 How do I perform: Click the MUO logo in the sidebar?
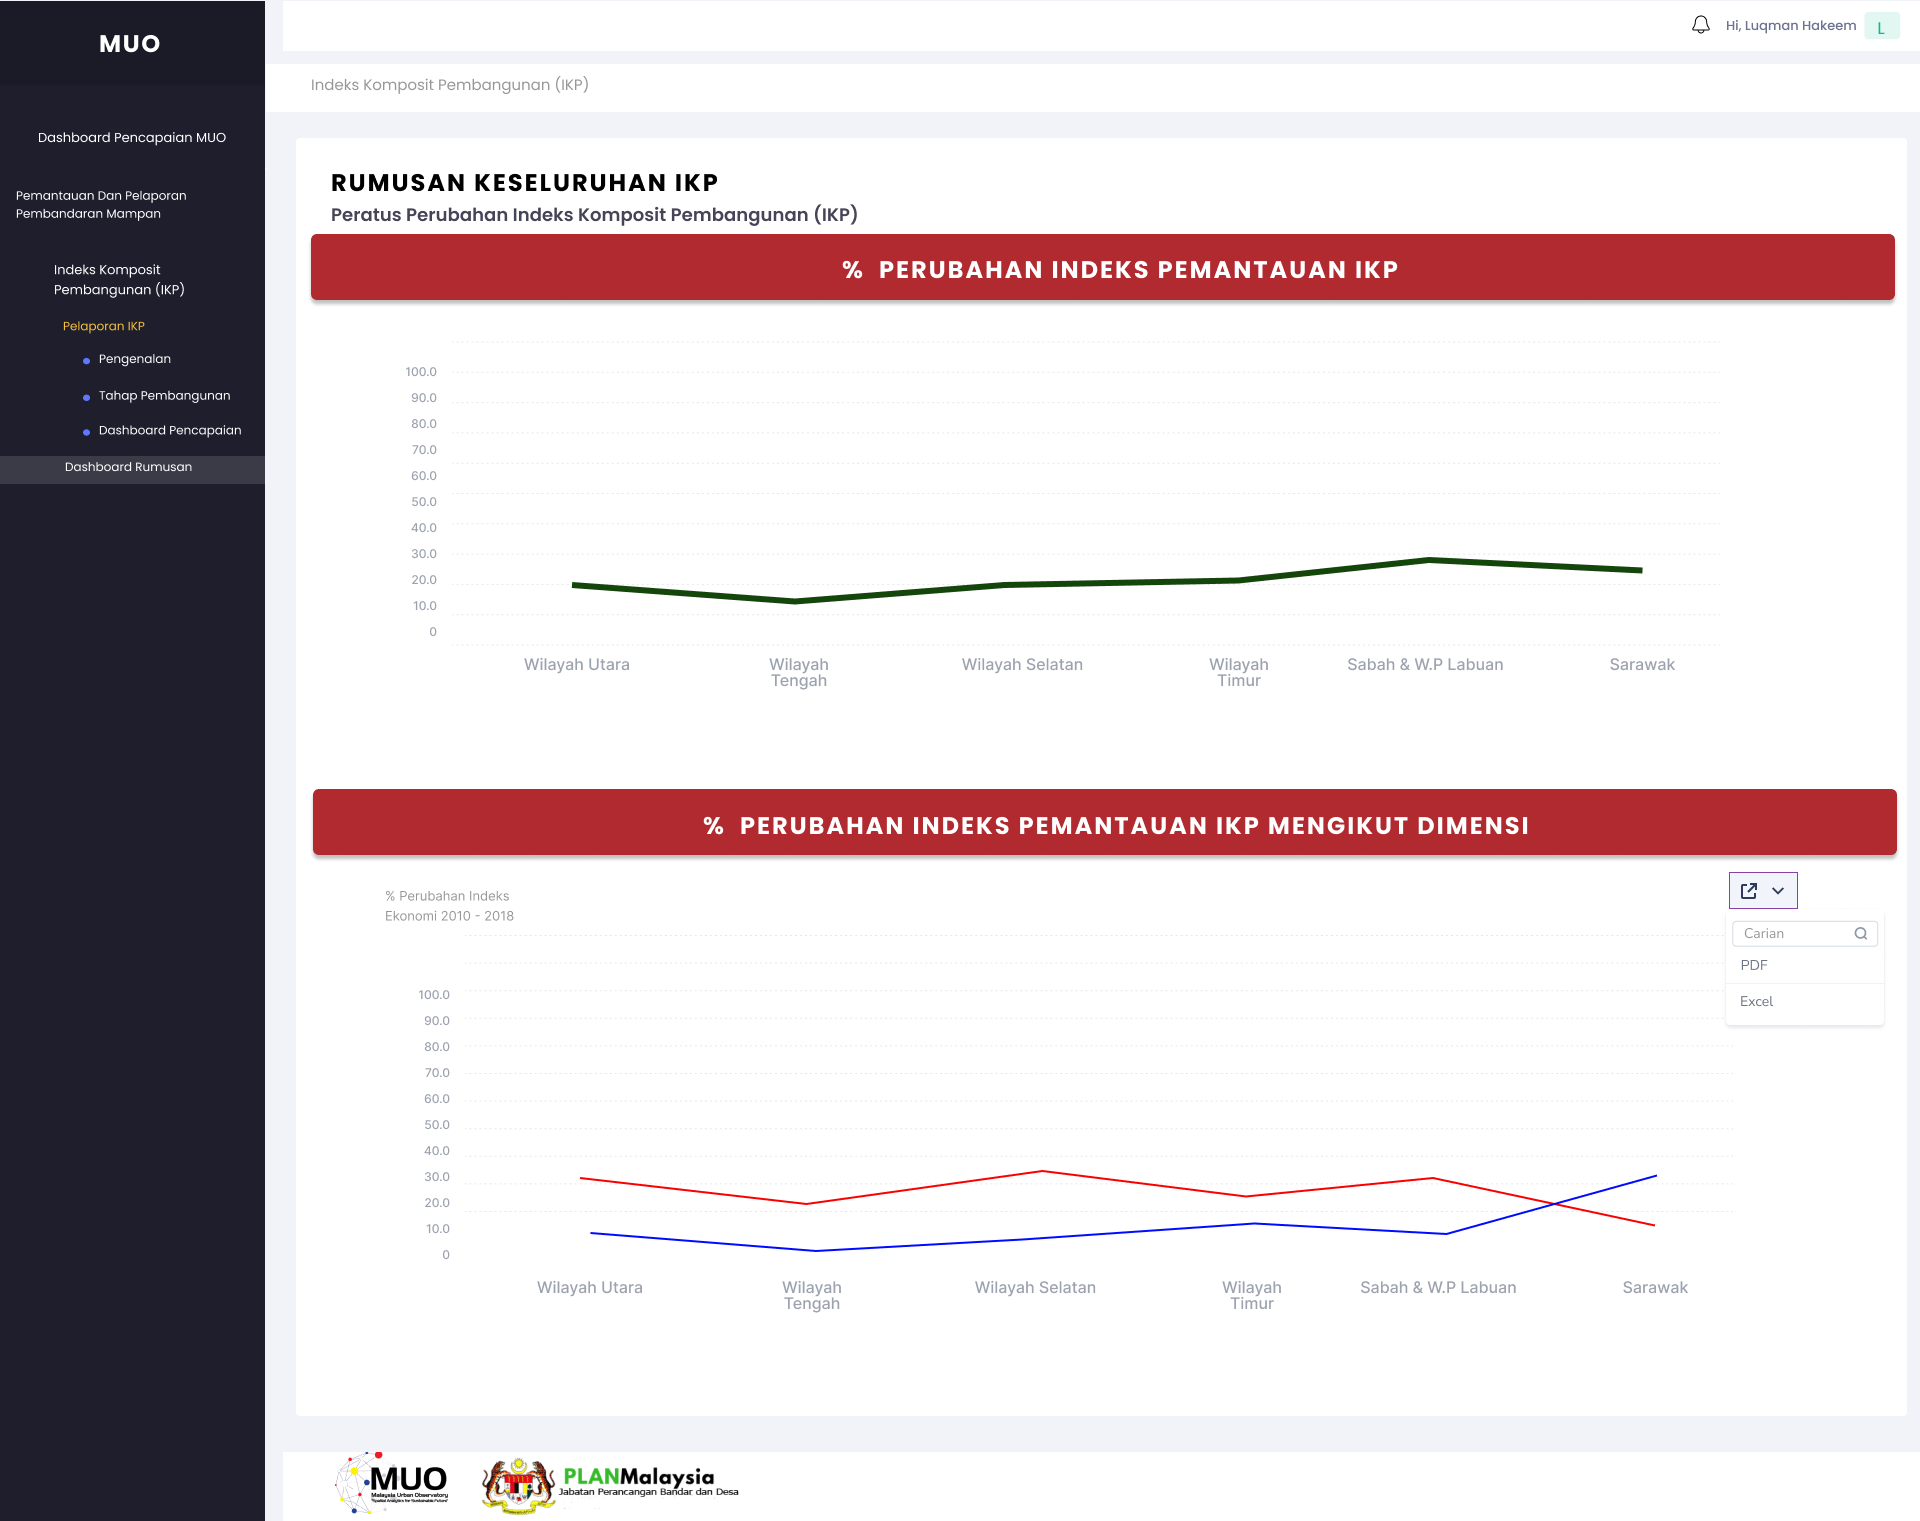click(130, 44)
